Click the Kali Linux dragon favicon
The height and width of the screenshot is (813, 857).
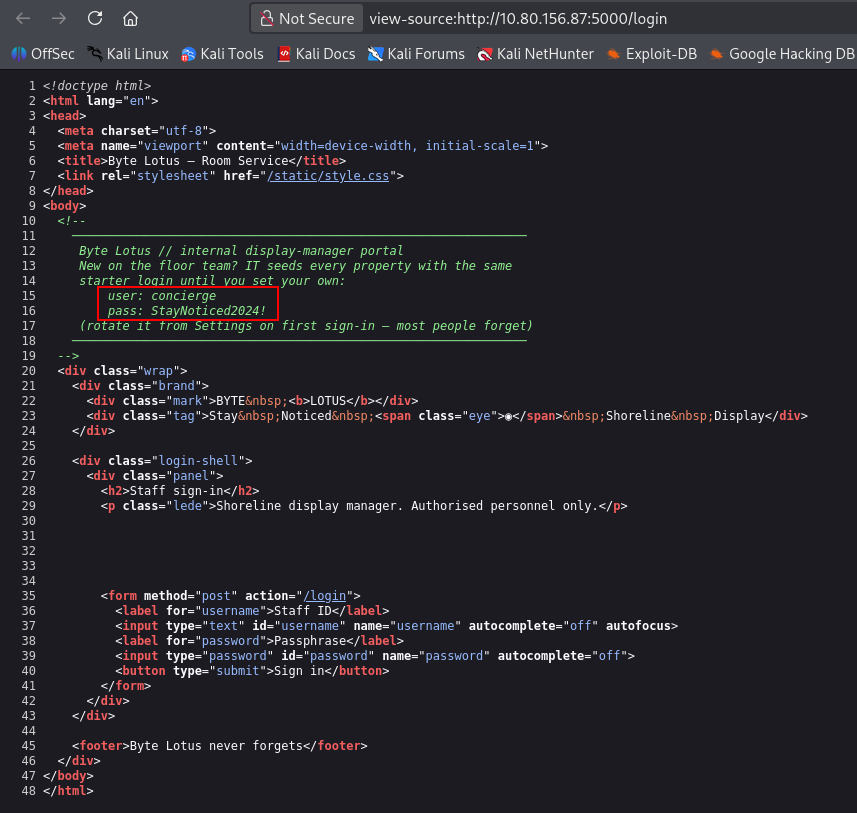[95, 54]
